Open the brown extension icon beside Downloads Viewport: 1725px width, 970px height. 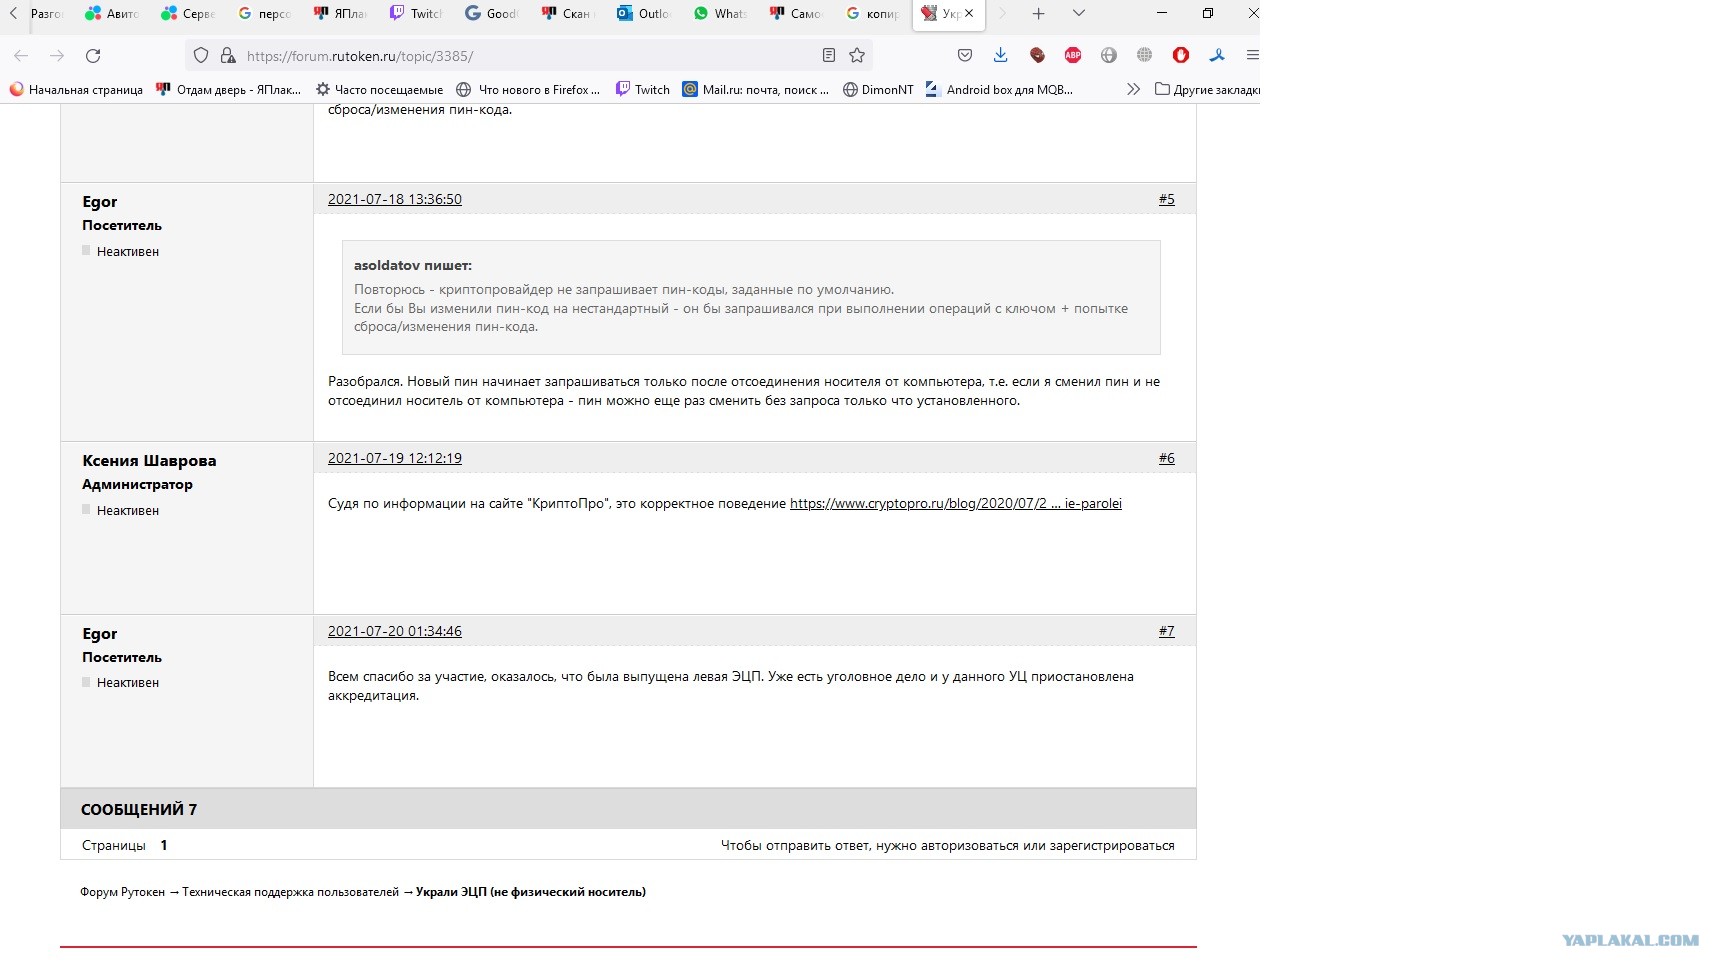tap(1037, 56)
